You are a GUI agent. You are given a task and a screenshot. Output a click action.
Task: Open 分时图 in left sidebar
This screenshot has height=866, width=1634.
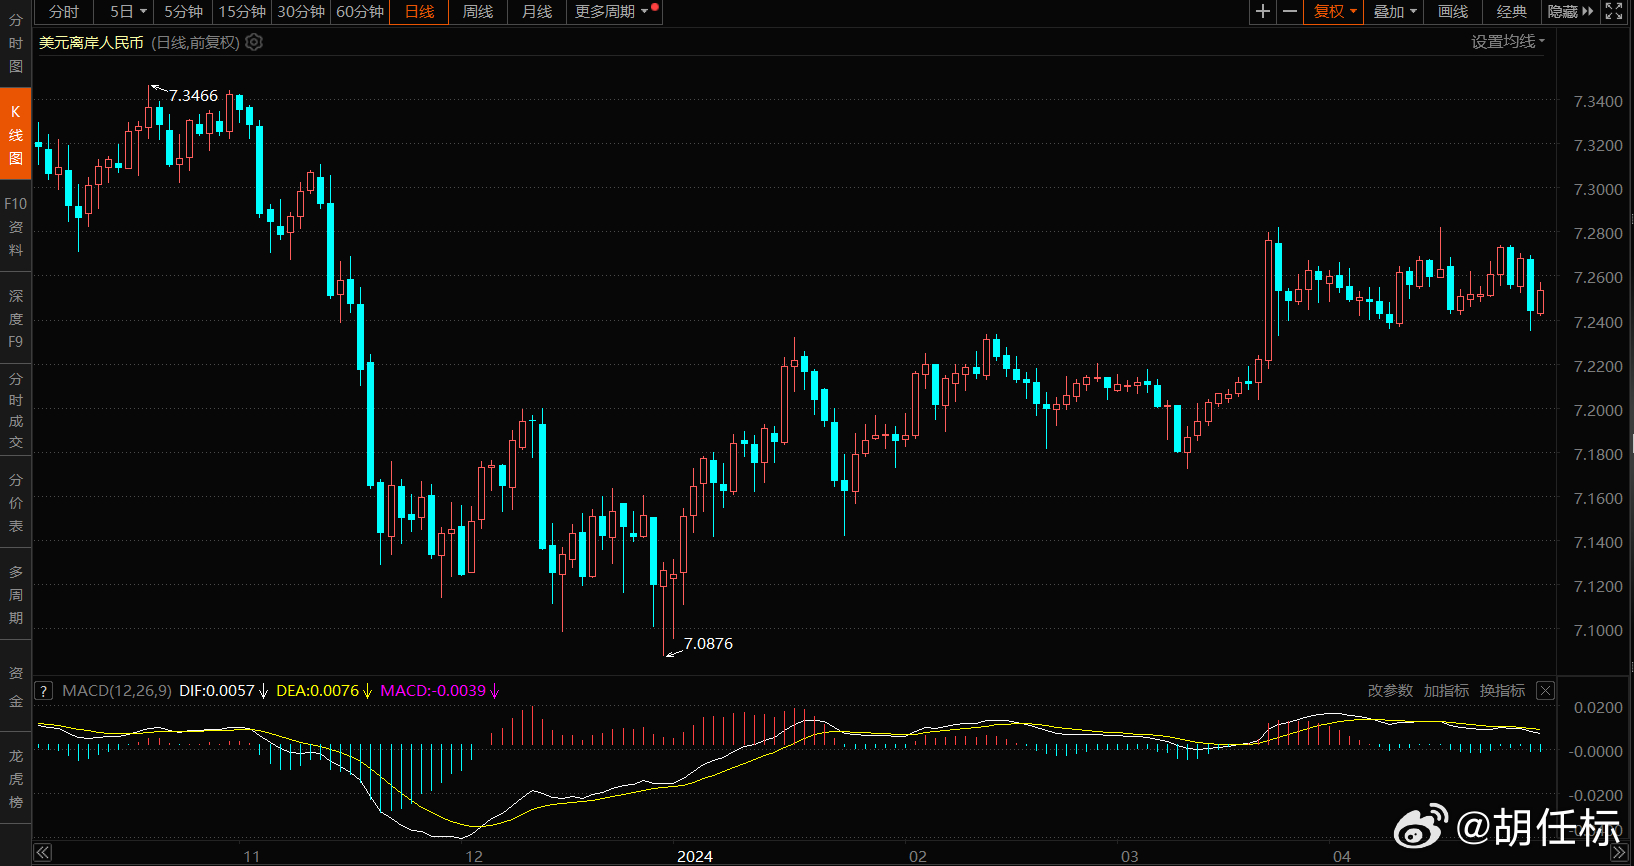16,43
